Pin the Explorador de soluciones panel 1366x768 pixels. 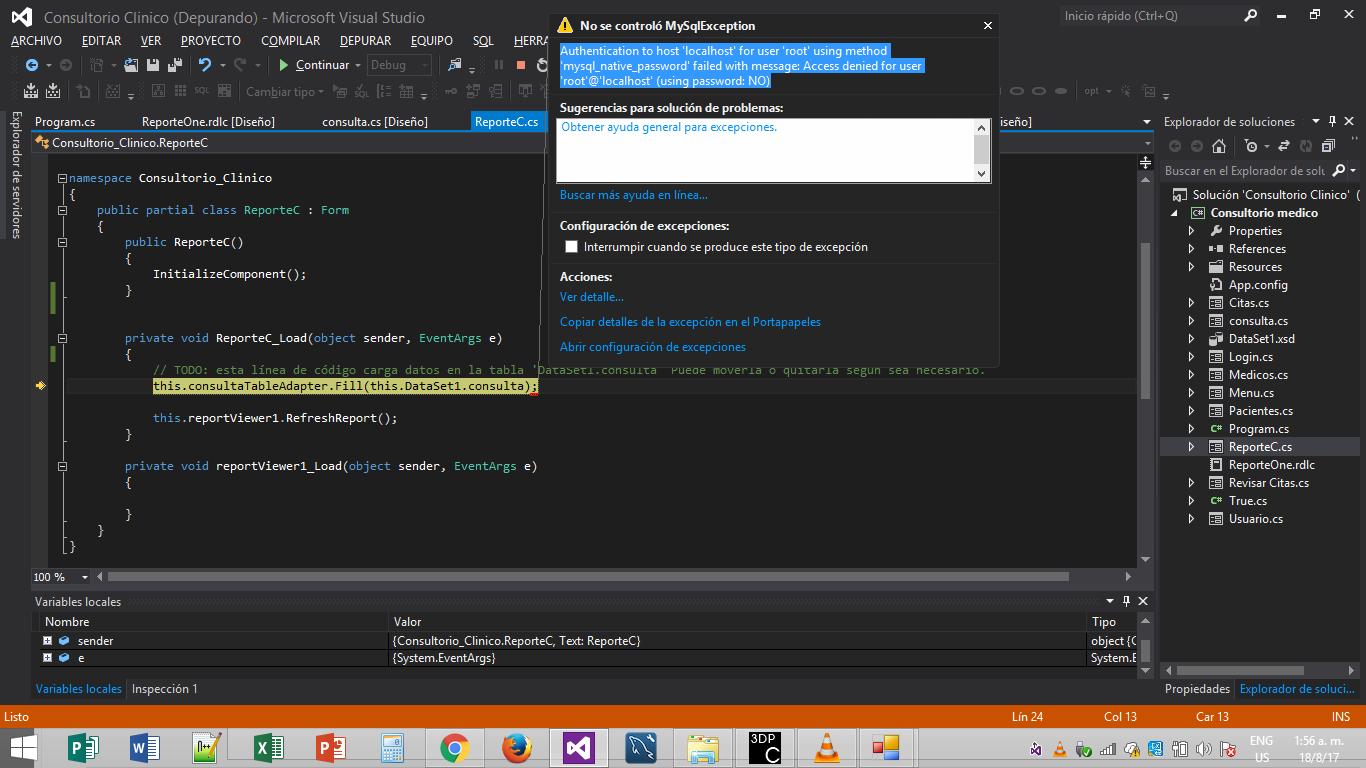1331,122
